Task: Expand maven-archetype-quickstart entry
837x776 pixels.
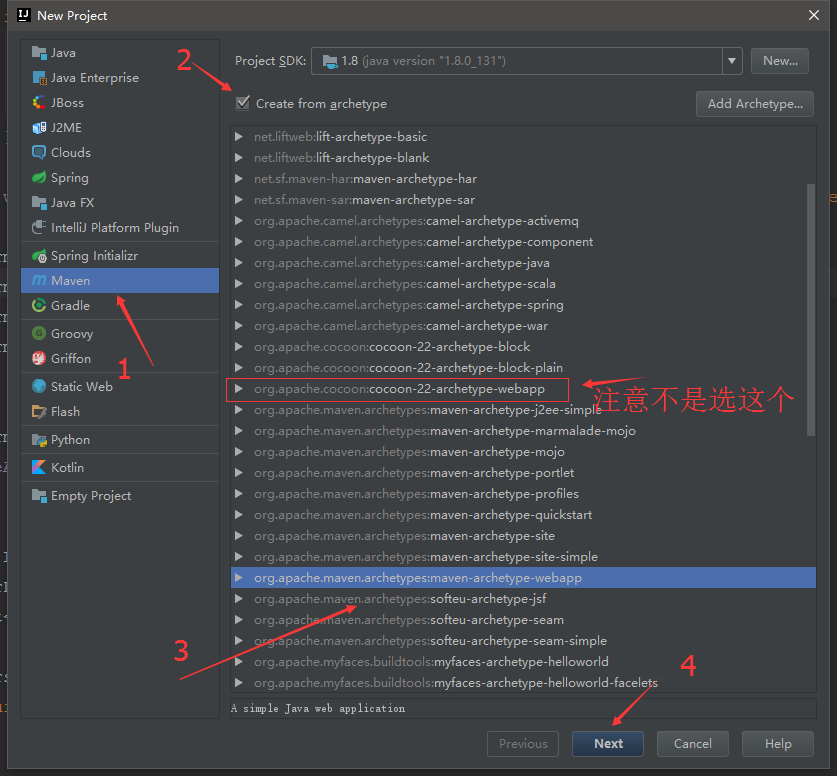Action: point(239,515)
